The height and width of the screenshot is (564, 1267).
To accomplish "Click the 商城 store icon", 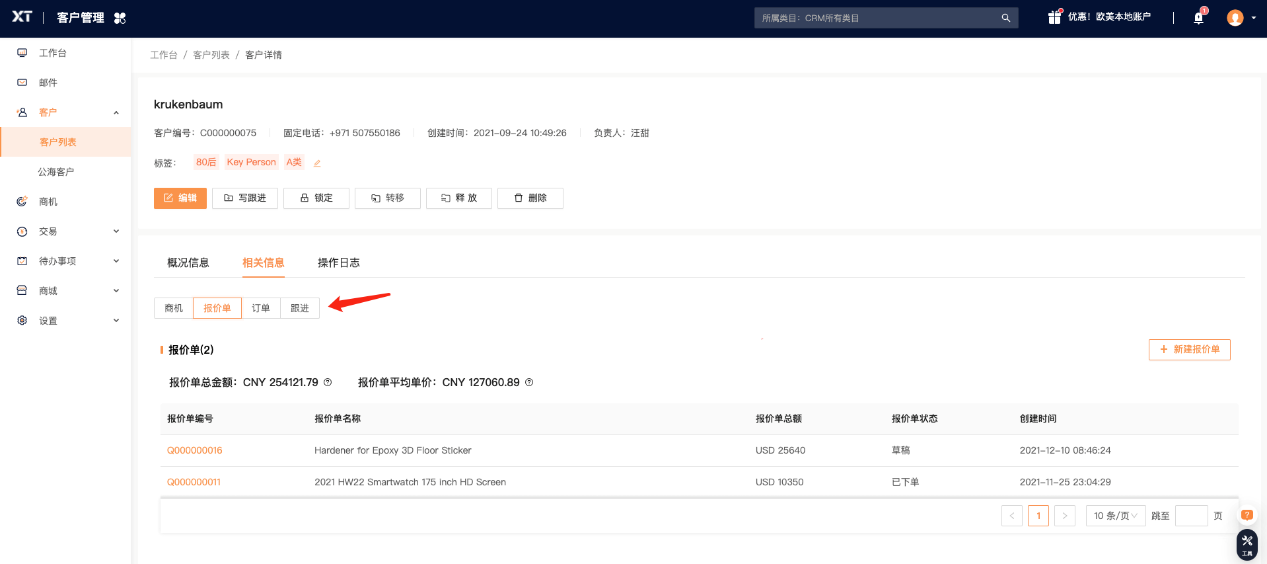I will click(22, 291).
